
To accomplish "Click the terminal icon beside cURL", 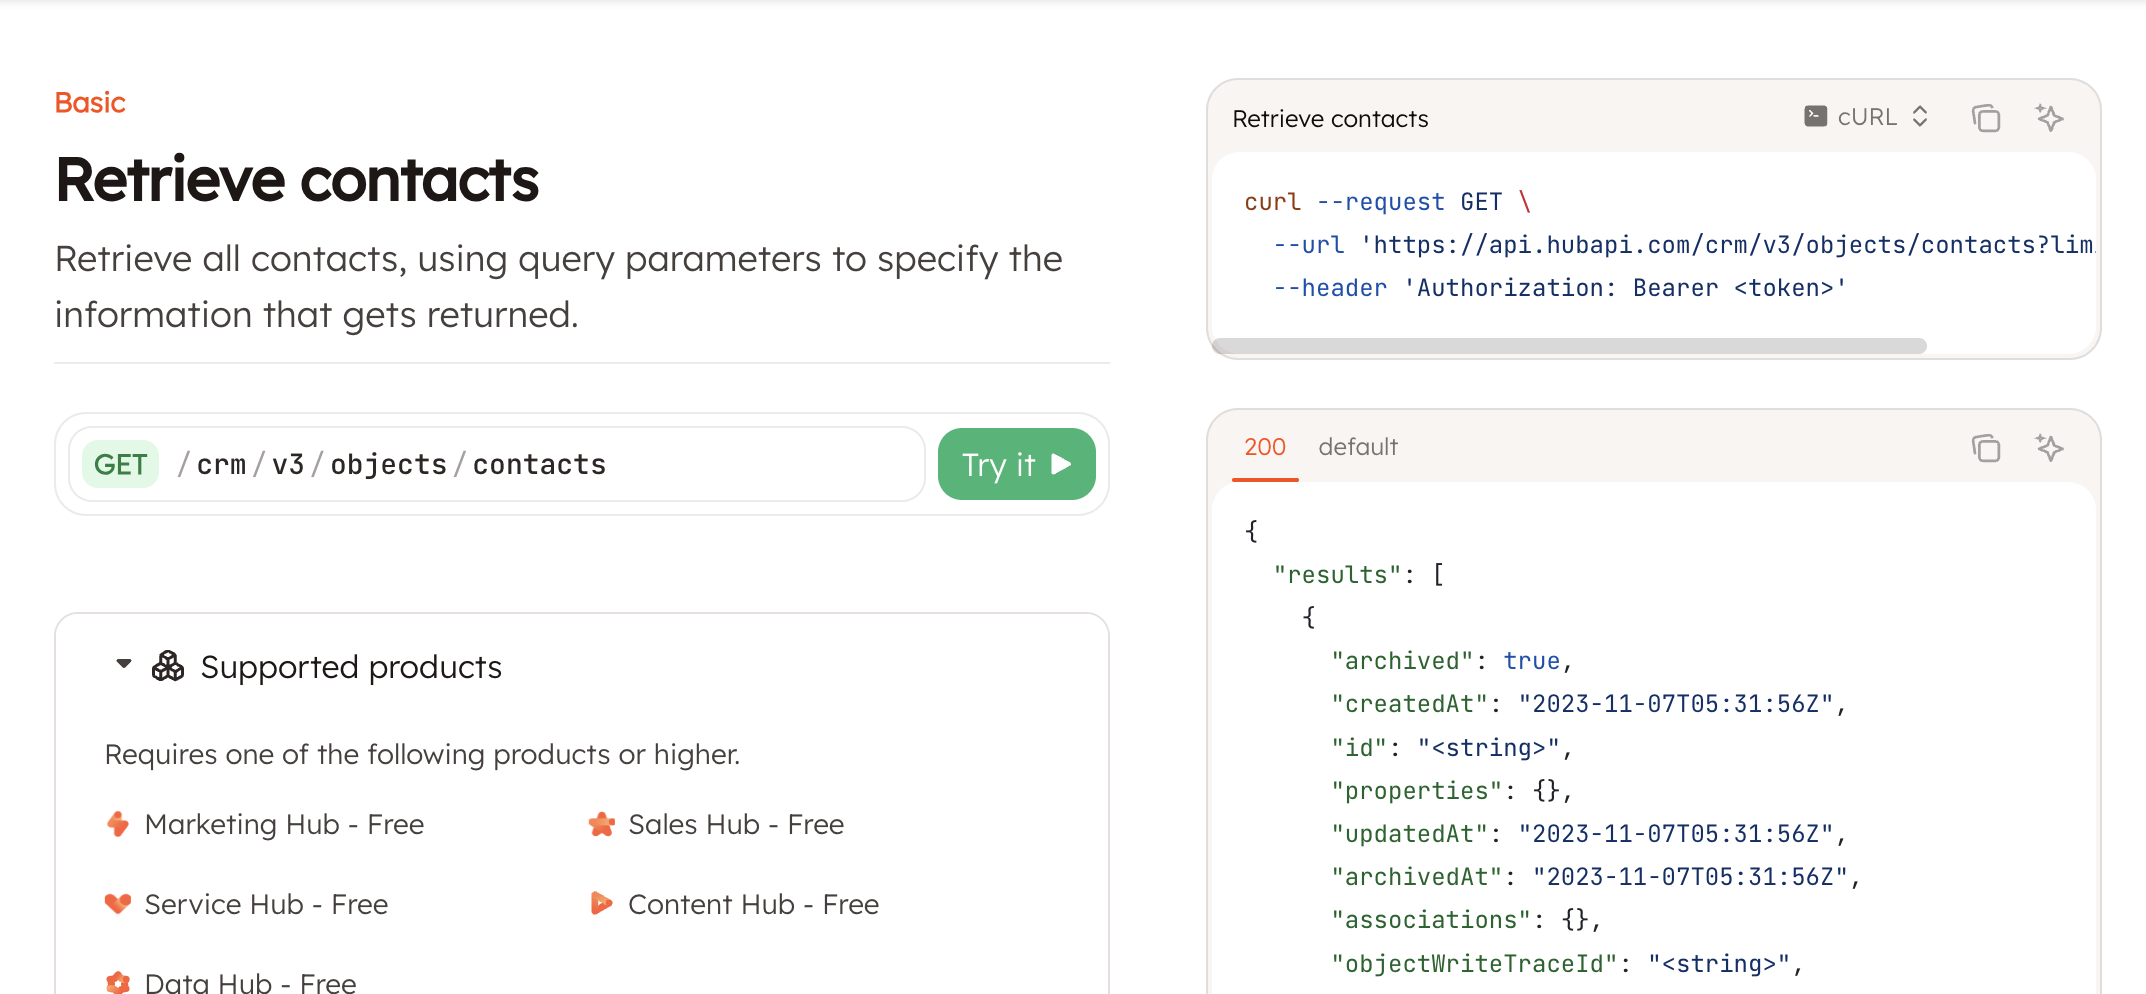I will 1816,116.
